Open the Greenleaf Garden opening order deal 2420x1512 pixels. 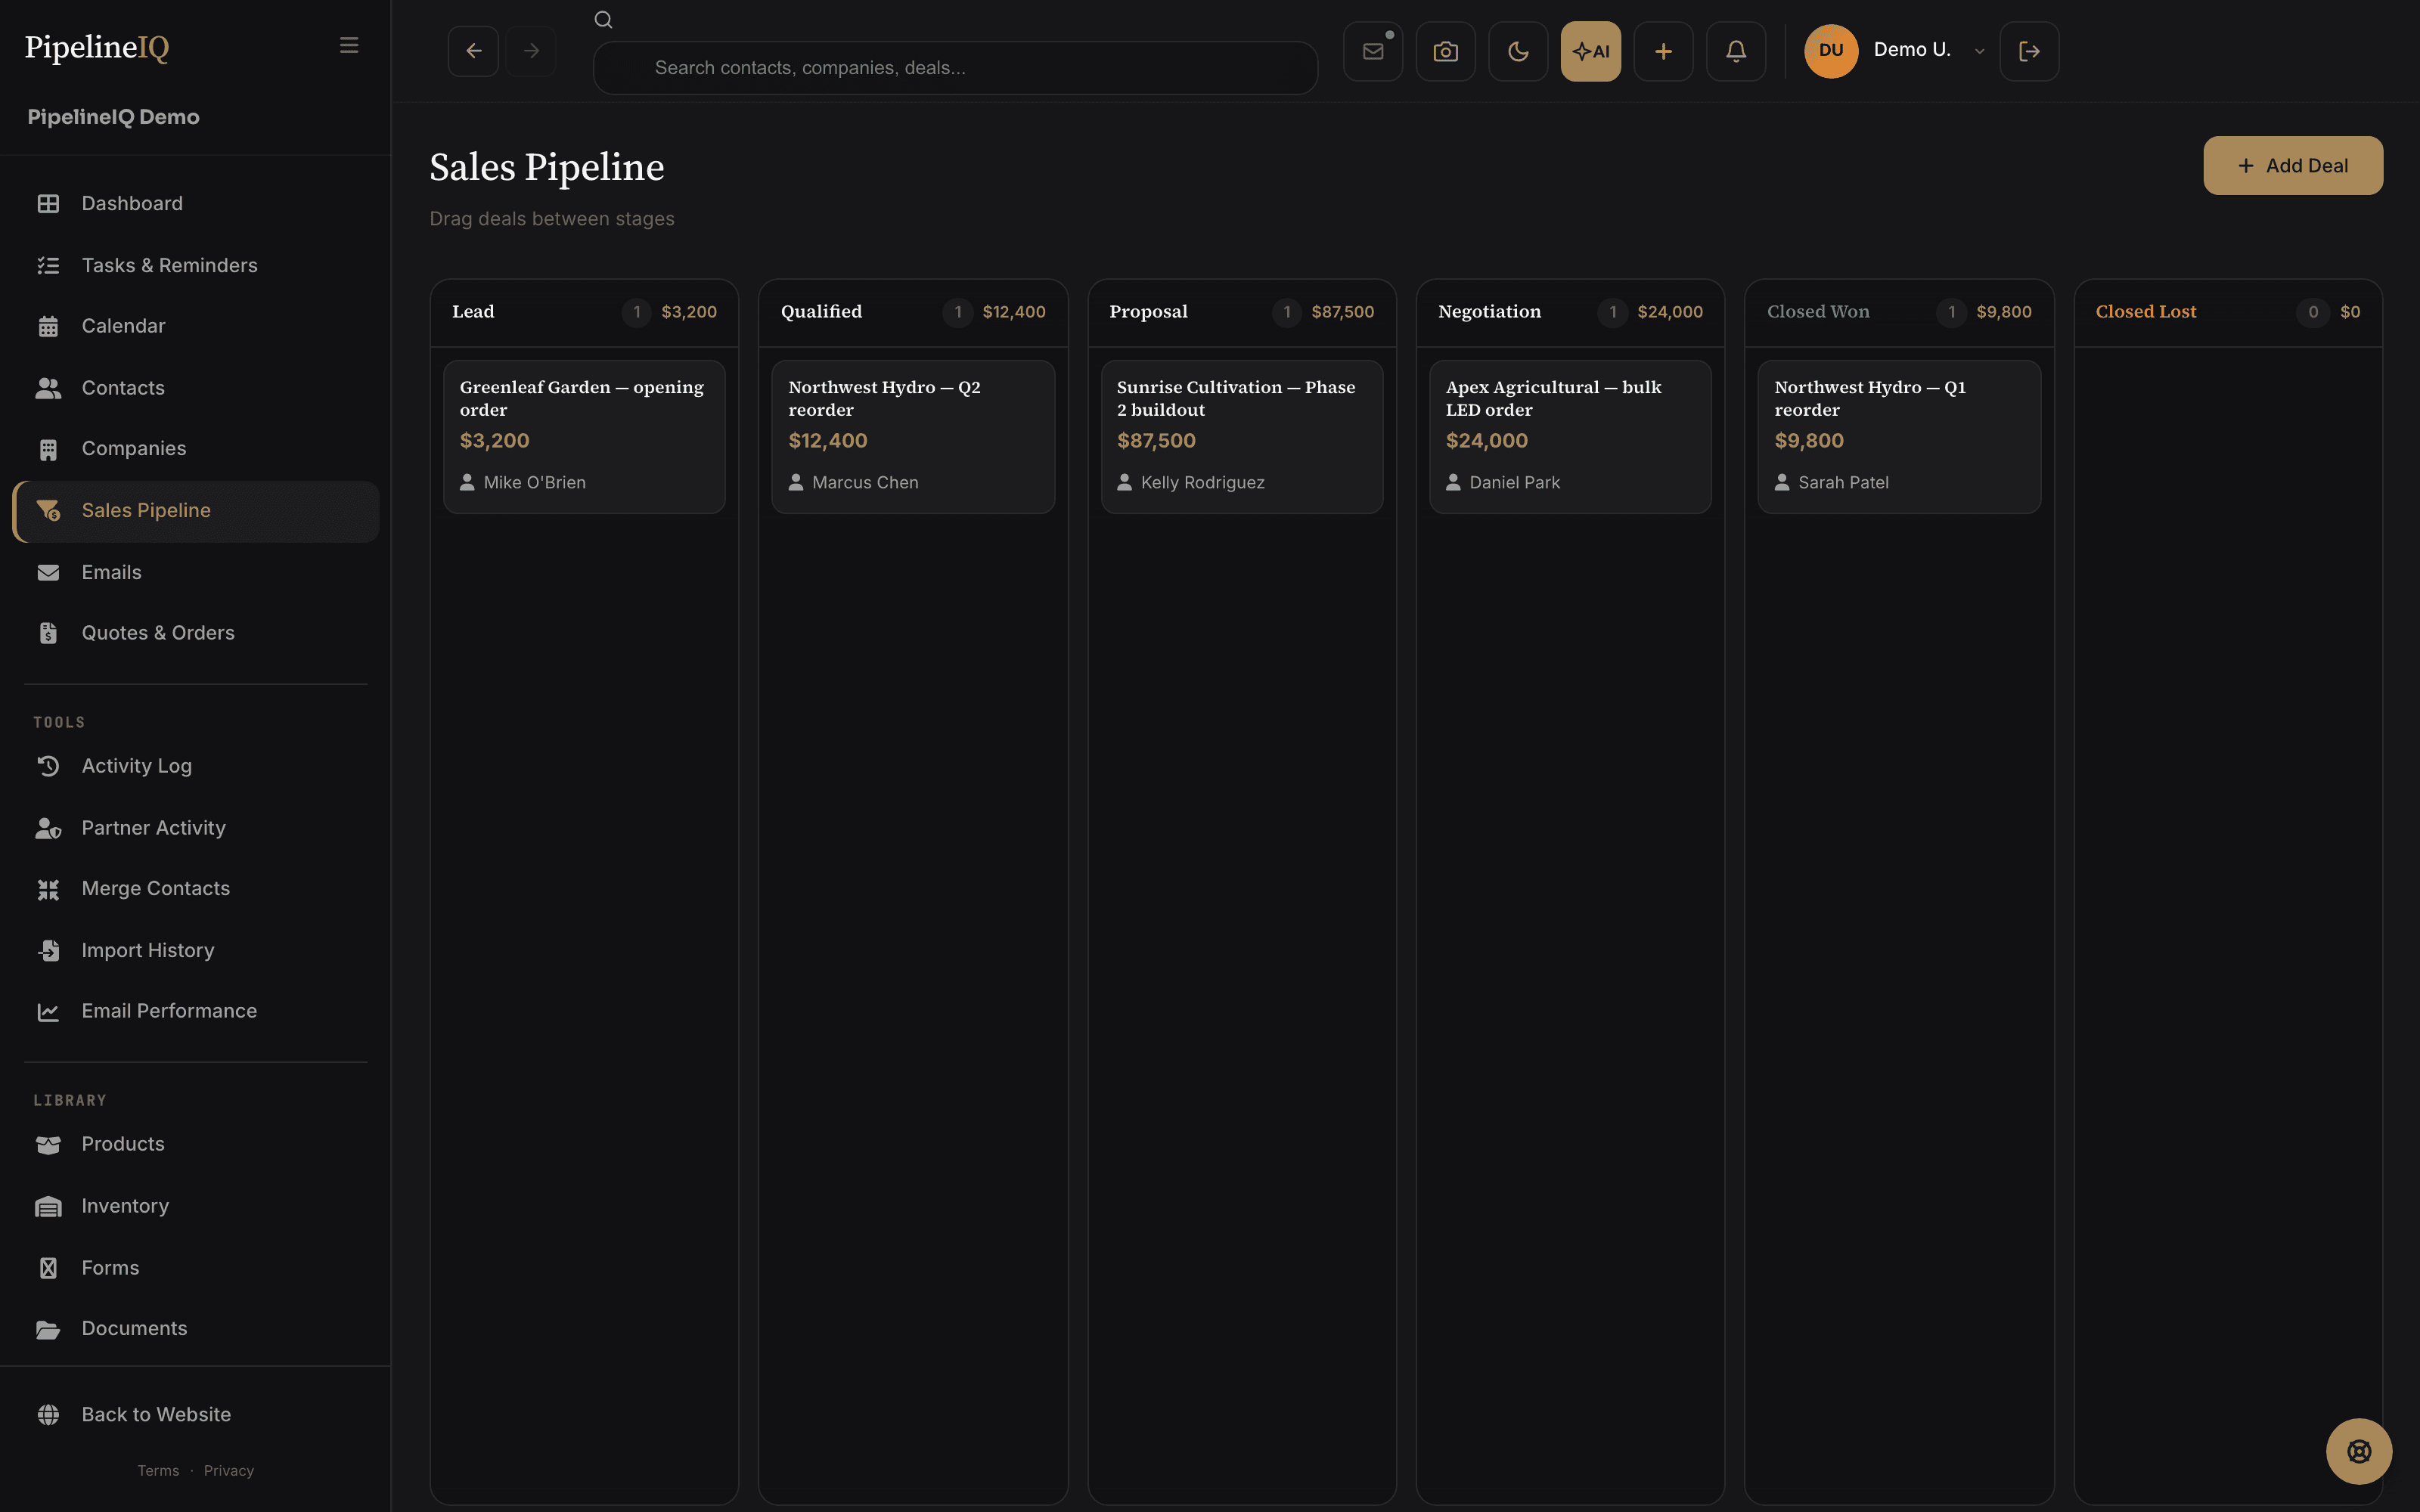584,437
